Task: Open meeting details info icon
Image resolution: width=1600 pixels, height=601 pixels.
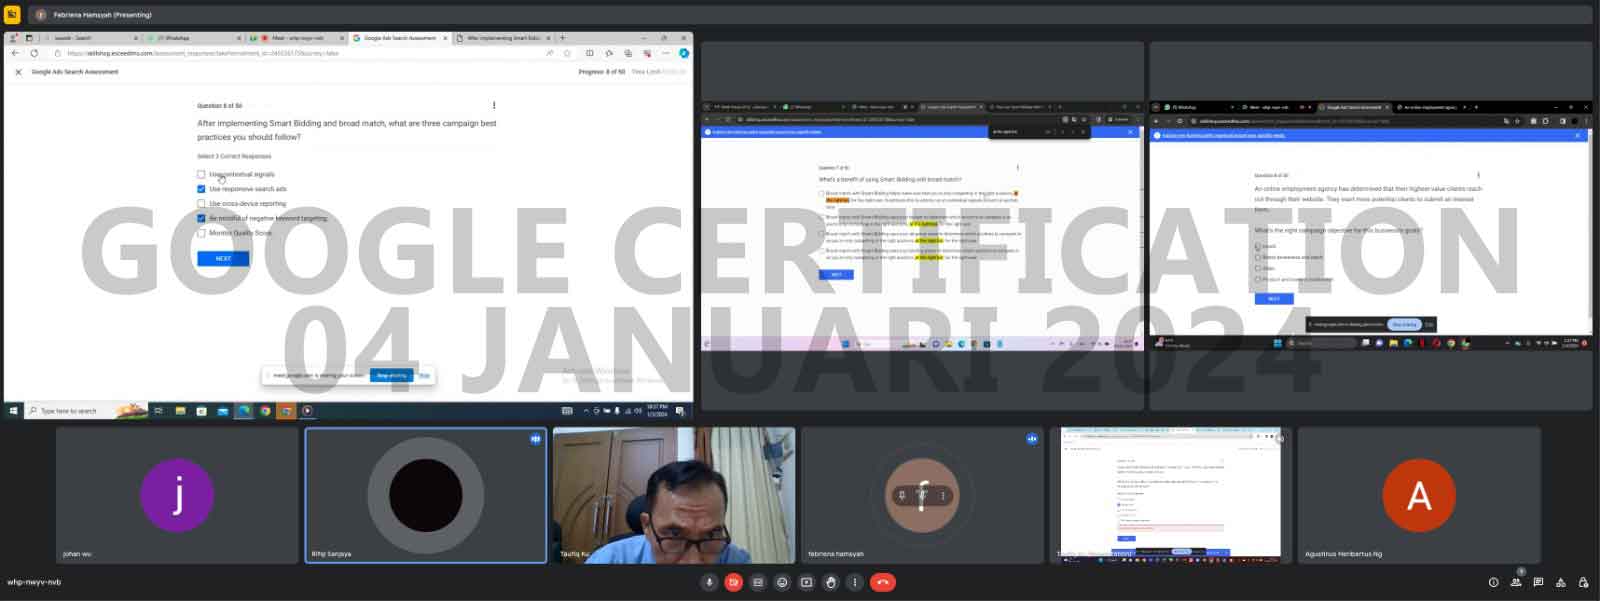Action: pos(1493,582)
